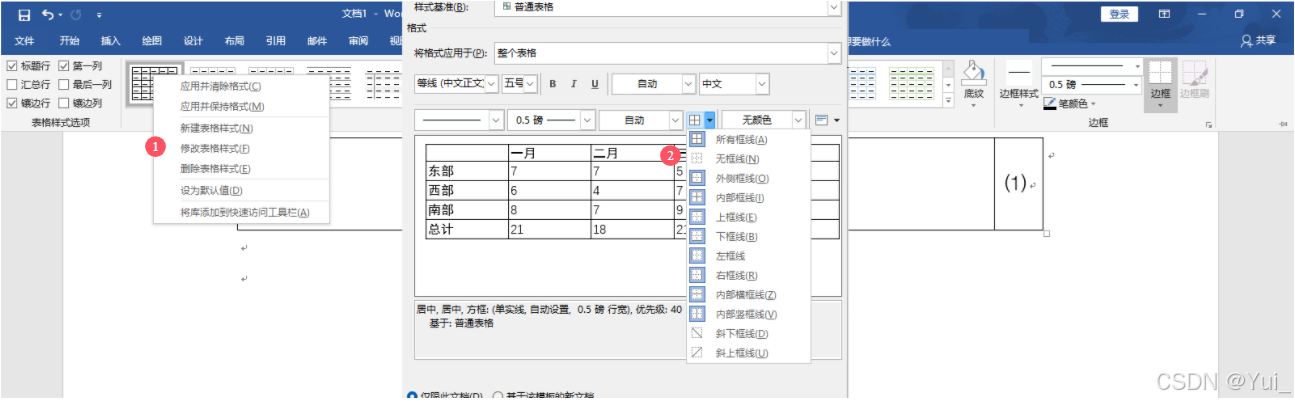Open the 五号 font size dropdown

(x=531, y=84)
